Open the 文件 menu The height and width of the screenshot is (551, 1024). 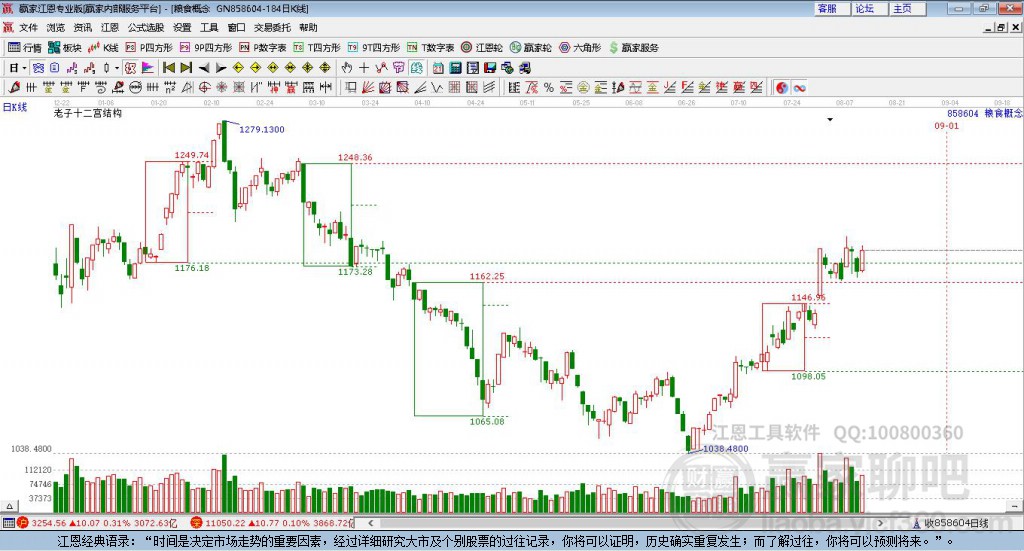point(28,27)
